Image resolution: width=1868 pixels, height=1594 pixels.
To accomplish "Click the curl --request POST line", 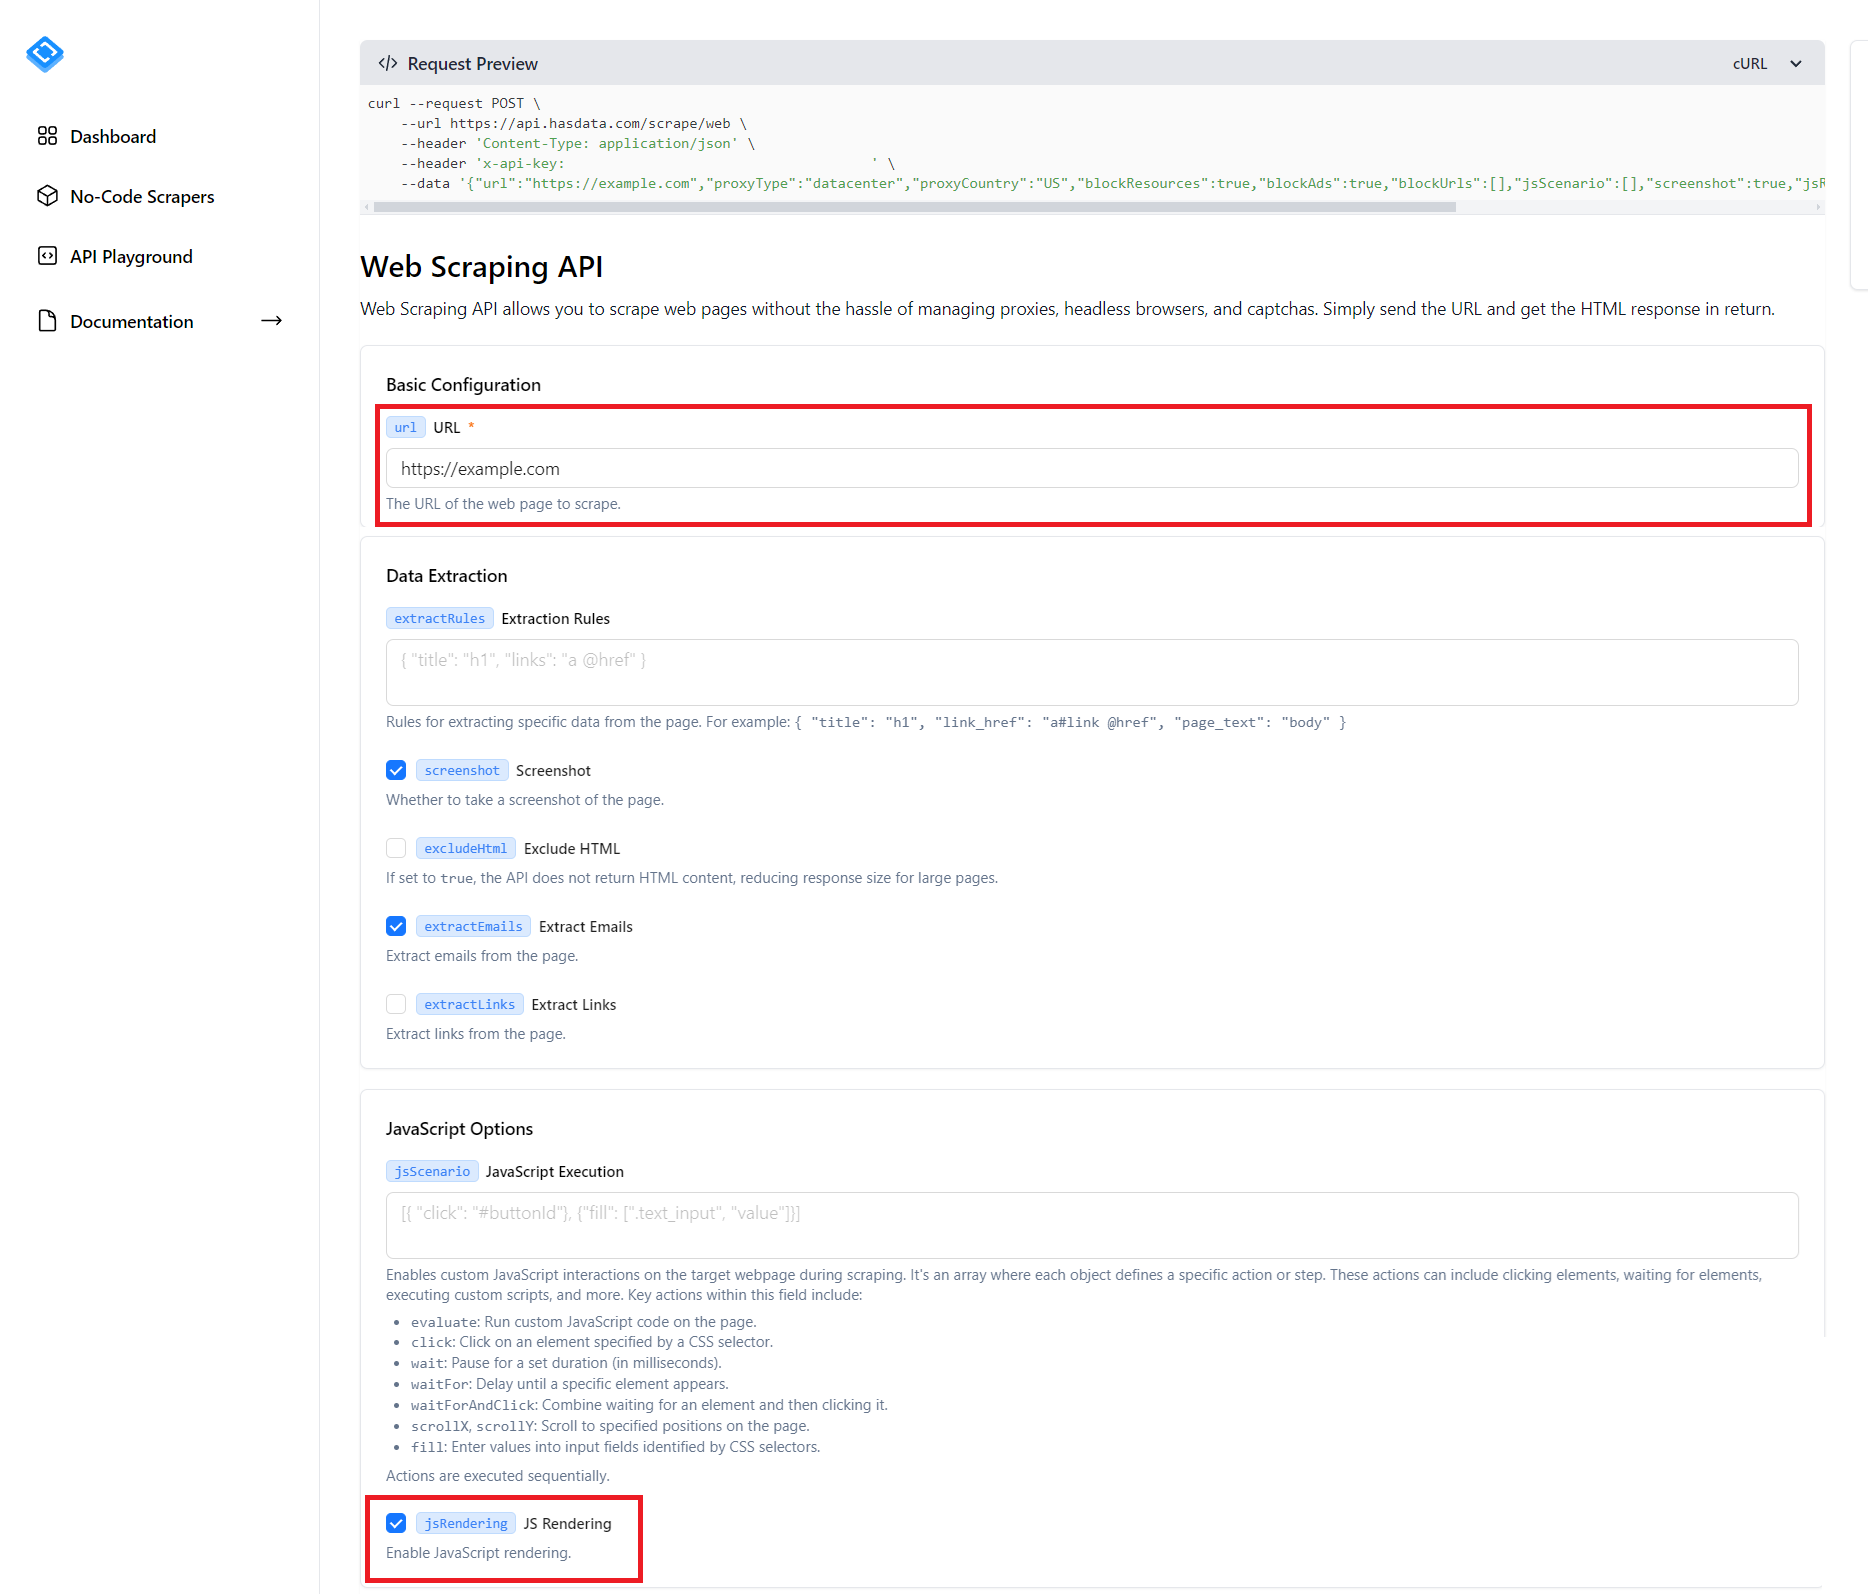I will point(454,103).
